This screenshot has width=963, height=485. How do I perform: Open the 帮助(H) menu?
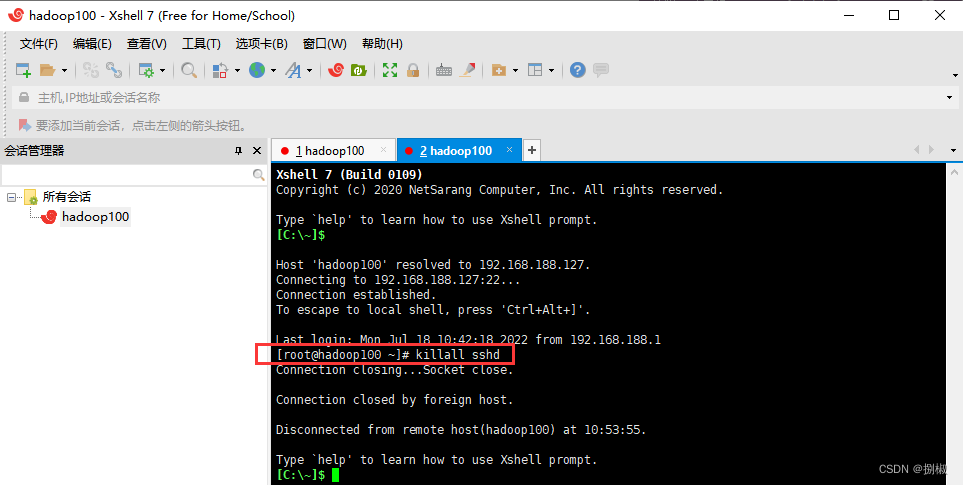click(x=382, y=44)
